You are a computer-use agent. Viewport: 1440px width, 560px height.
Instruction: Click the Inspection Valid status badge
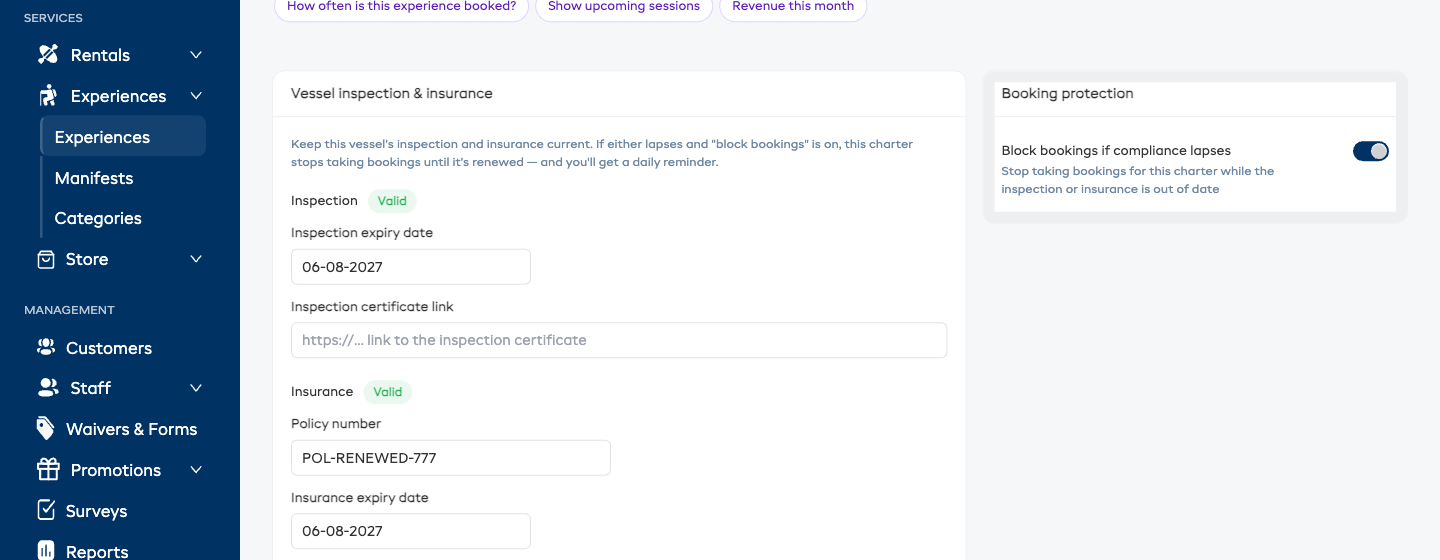tap(392, 201)
